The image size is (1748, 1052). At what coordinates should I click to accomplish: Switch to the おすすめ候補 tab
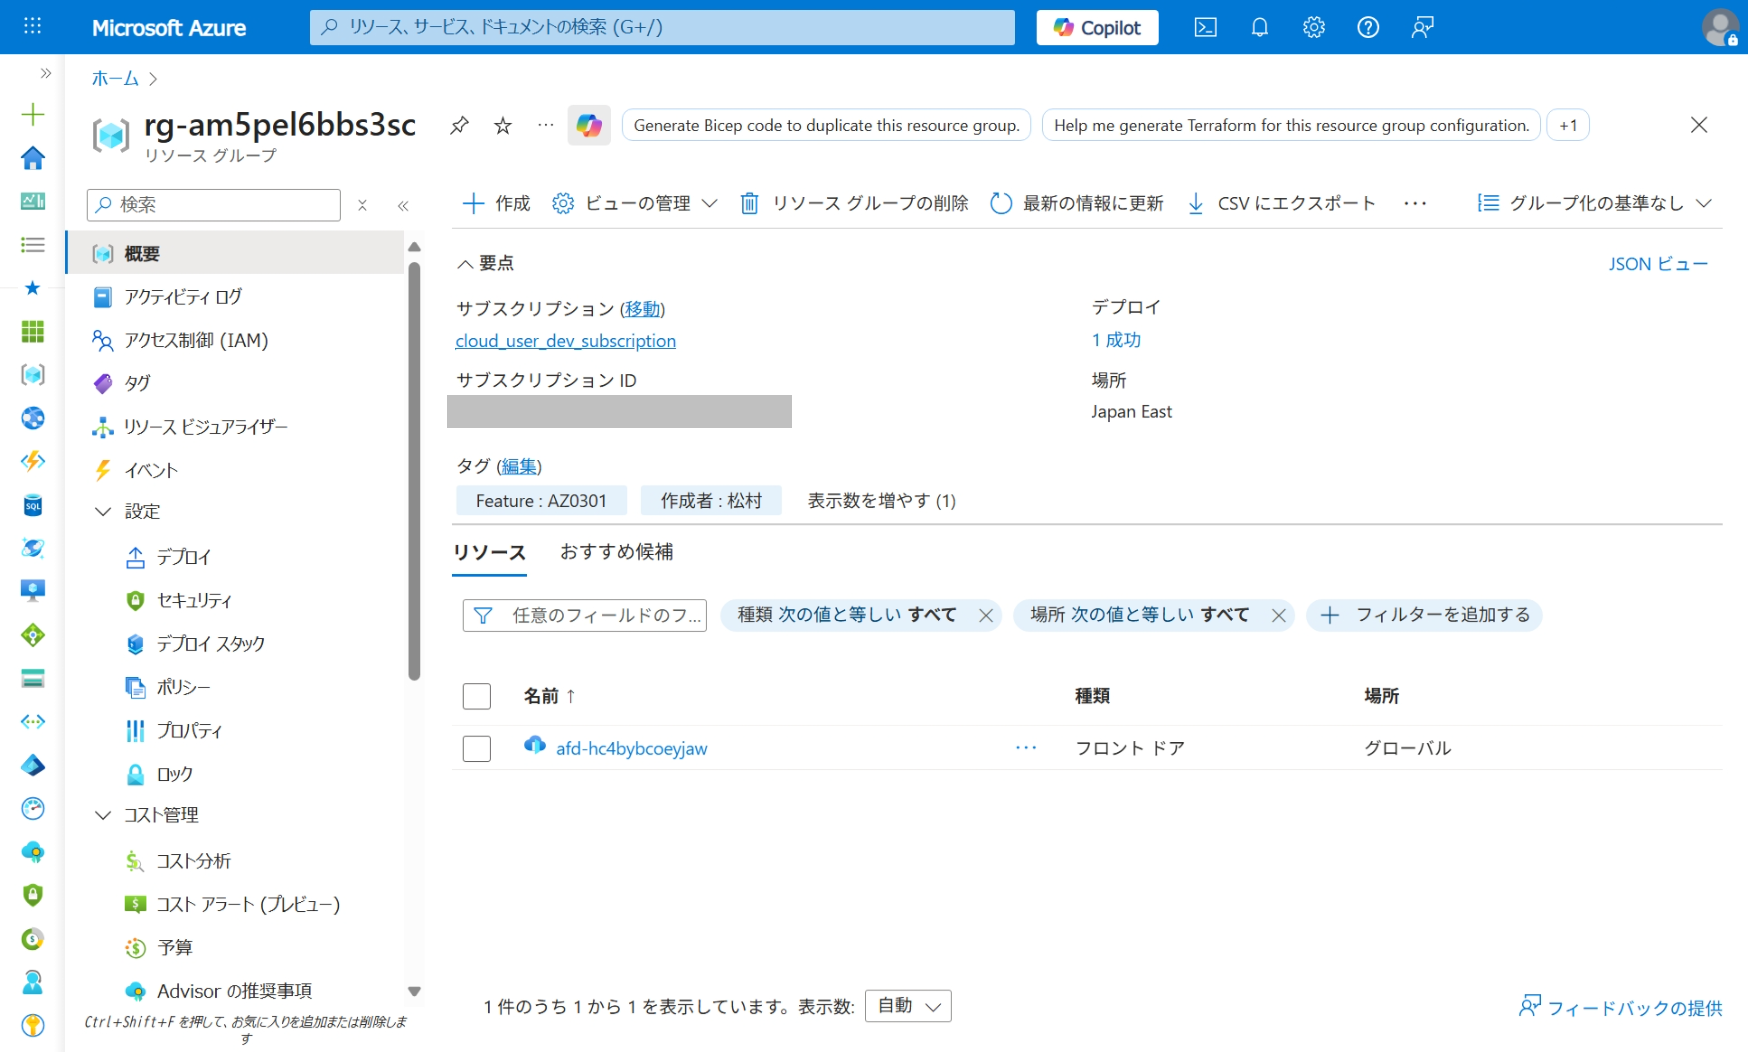click(x=615, y=552)
